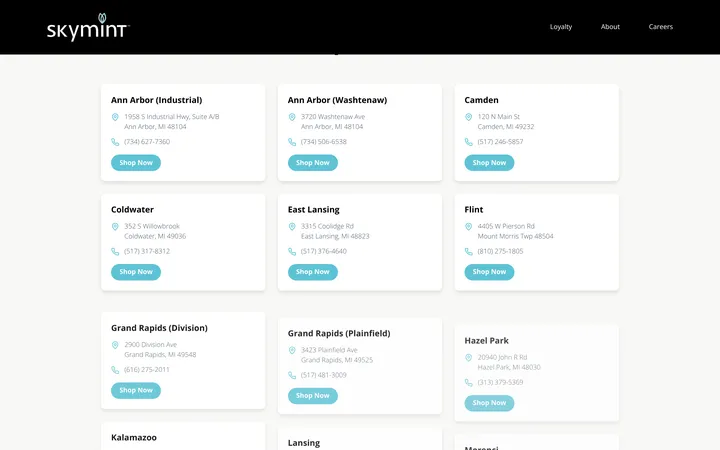Click phone number (517) 246-5857
720x450 pixels.
coord(500,142)
